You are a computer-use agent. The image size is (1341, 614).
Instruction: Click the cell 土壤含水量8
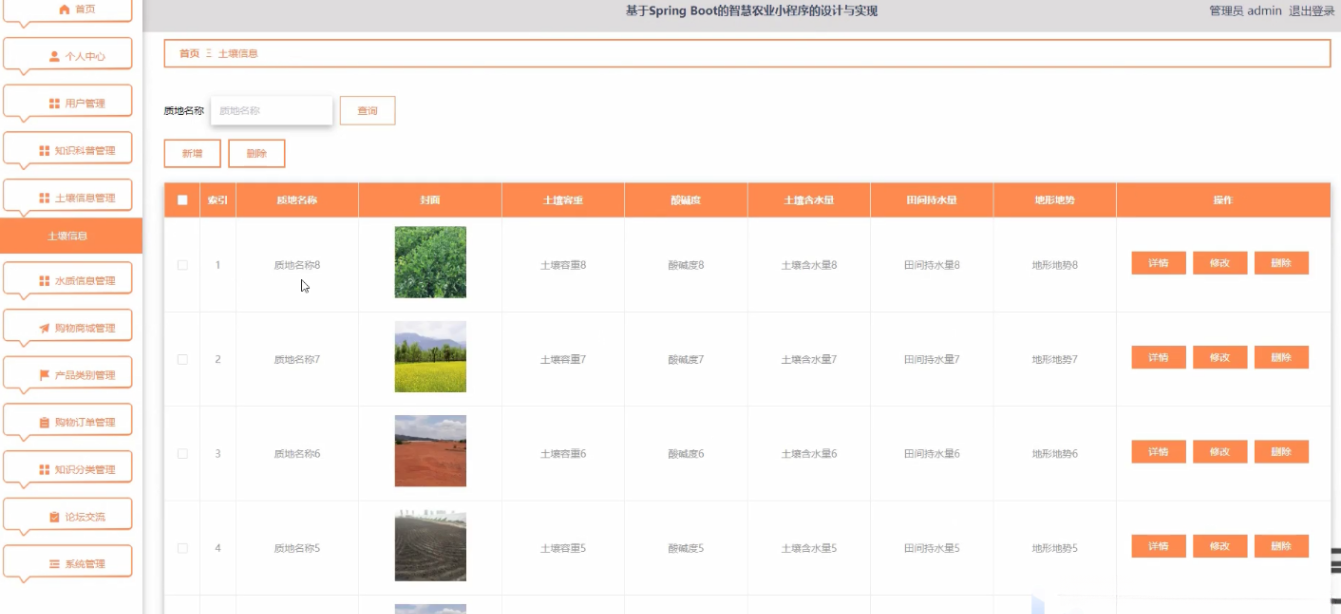click(809, 265)
